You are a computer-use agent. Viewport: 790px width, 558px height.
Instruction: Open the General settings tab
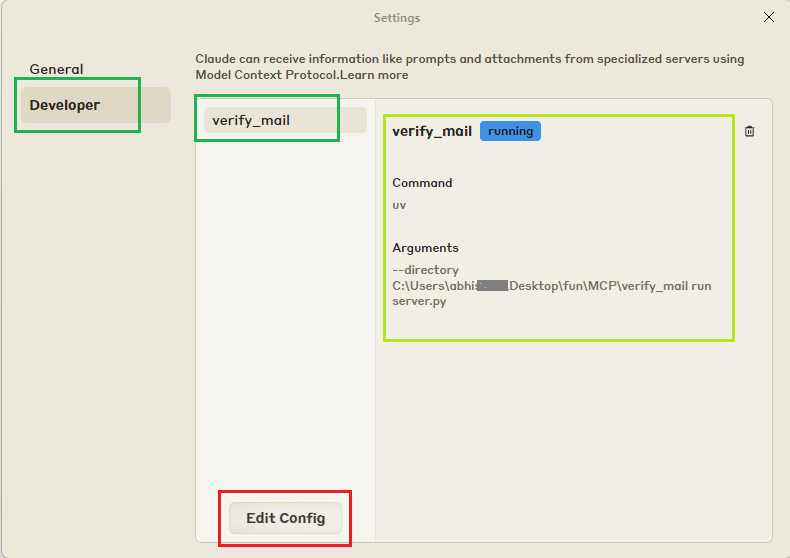pos(56,69)
